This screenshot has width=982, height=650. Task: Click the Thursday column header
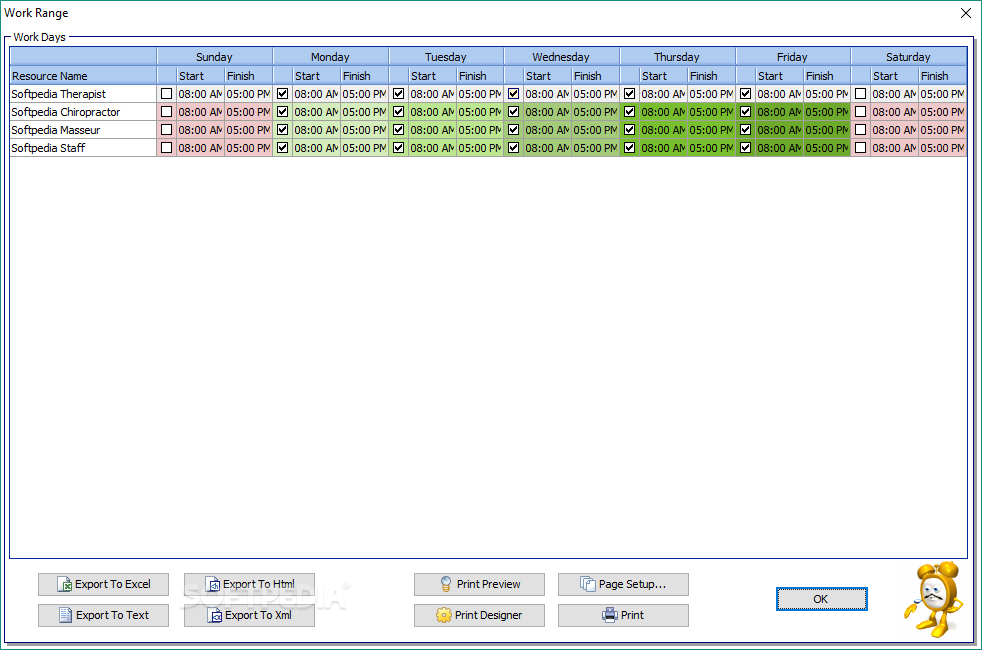coord(678,56)
